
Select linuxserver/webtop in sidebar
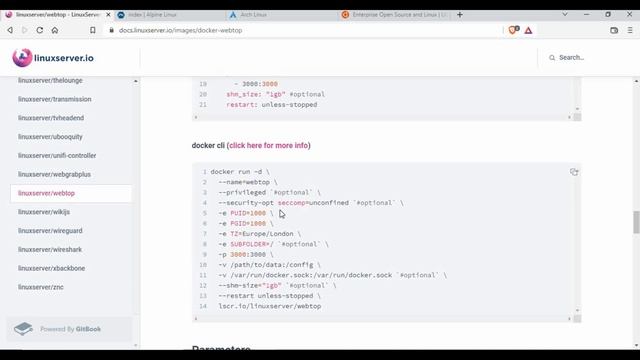(x=71, y=193)
